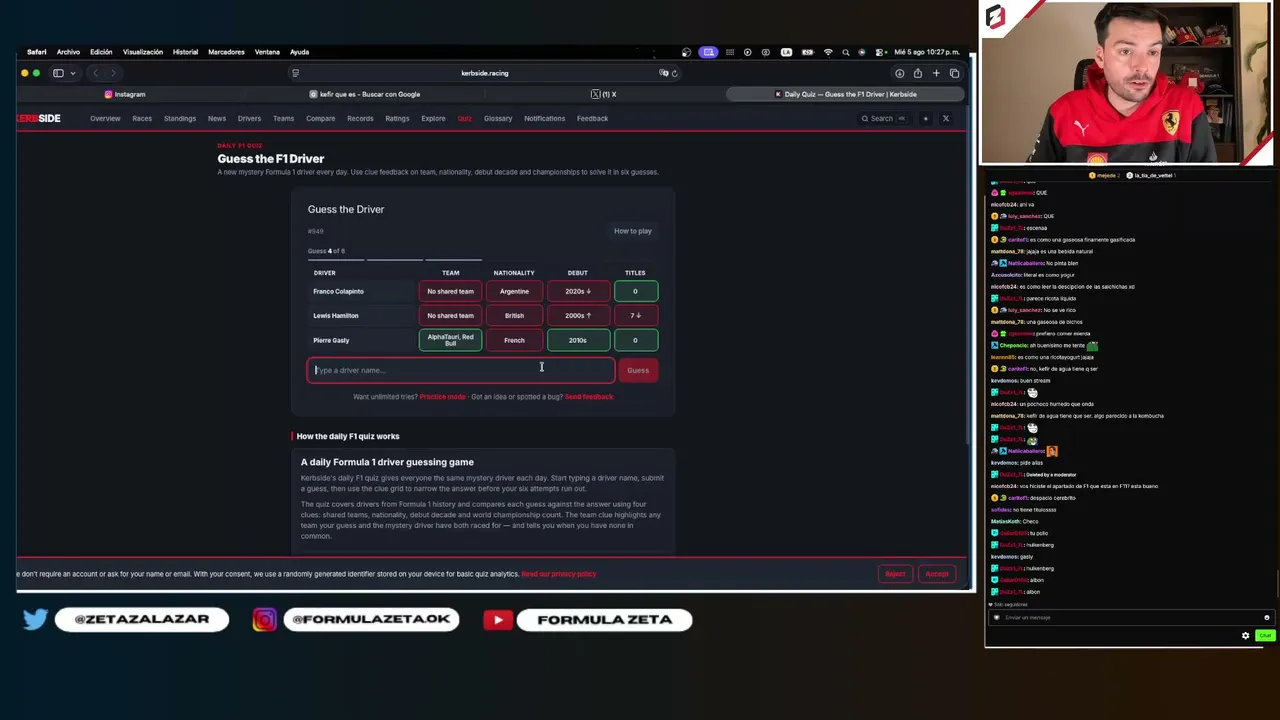The width and height of the screenshot is (1280, 720).
Task: Focus the kerbside.racing address bar
Action: pyautogui.click(x=485, y=73)
